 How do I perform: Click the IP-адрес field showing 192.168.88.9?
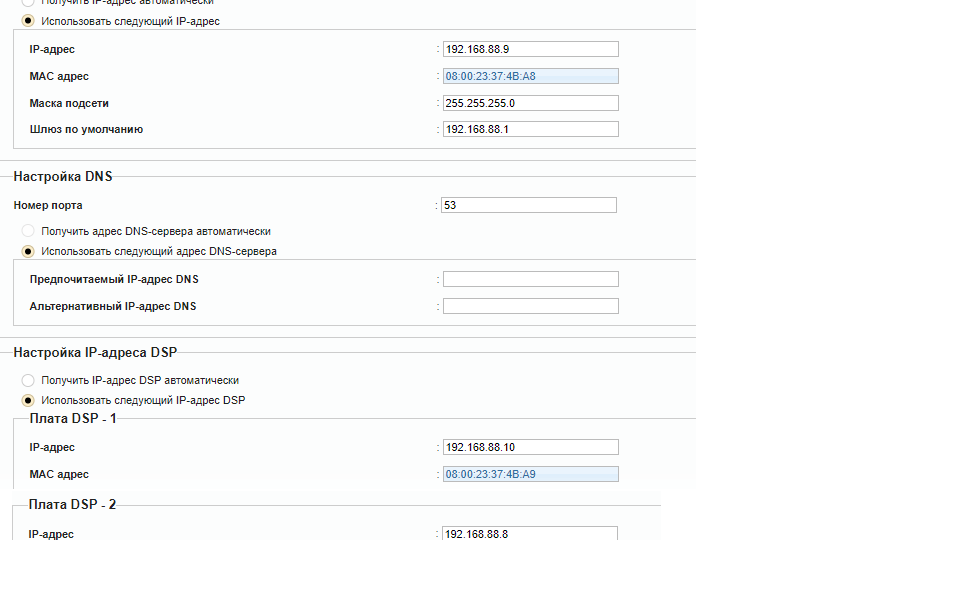pyautogui.click(x=530, y=49)
